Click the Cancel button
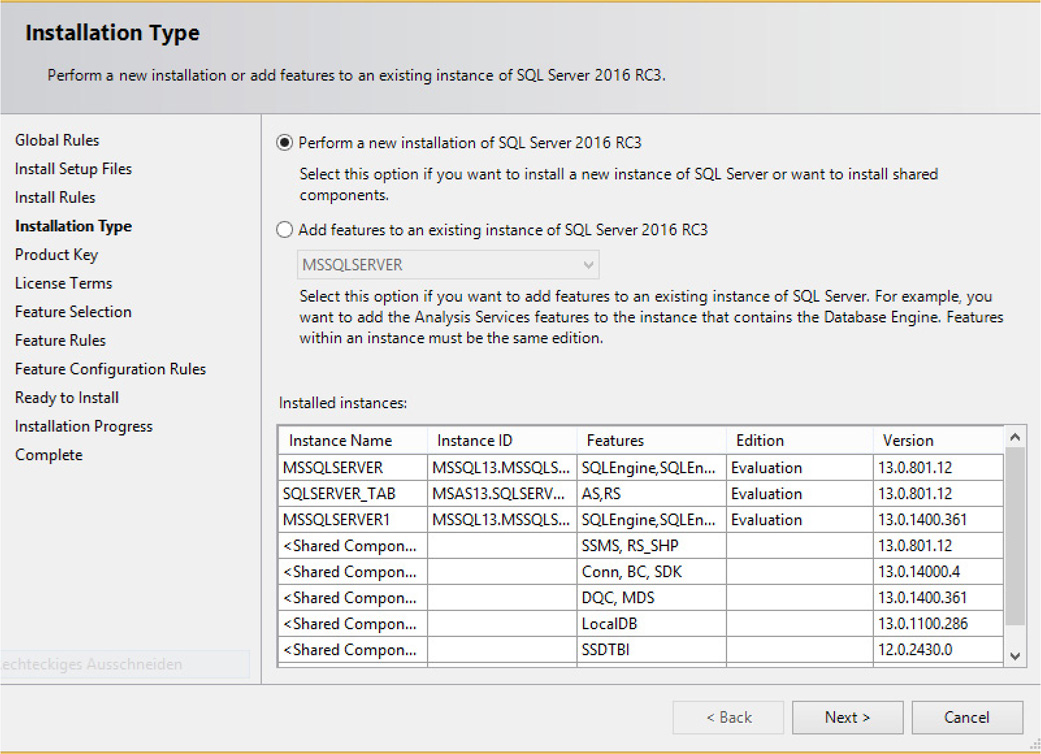 967,717
